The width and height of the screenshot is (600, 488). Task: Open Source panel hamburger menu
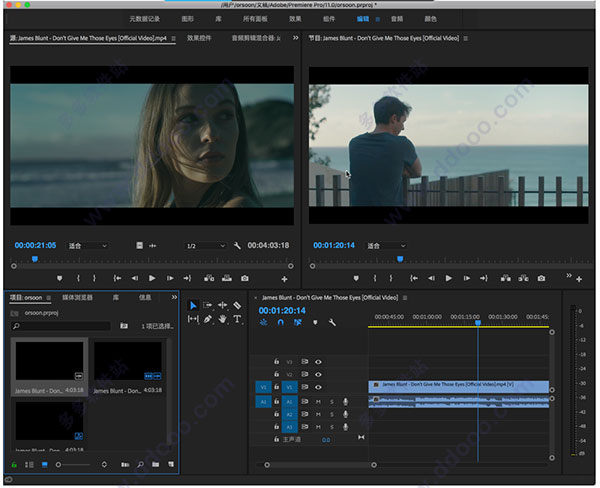[x=173, y=38]
